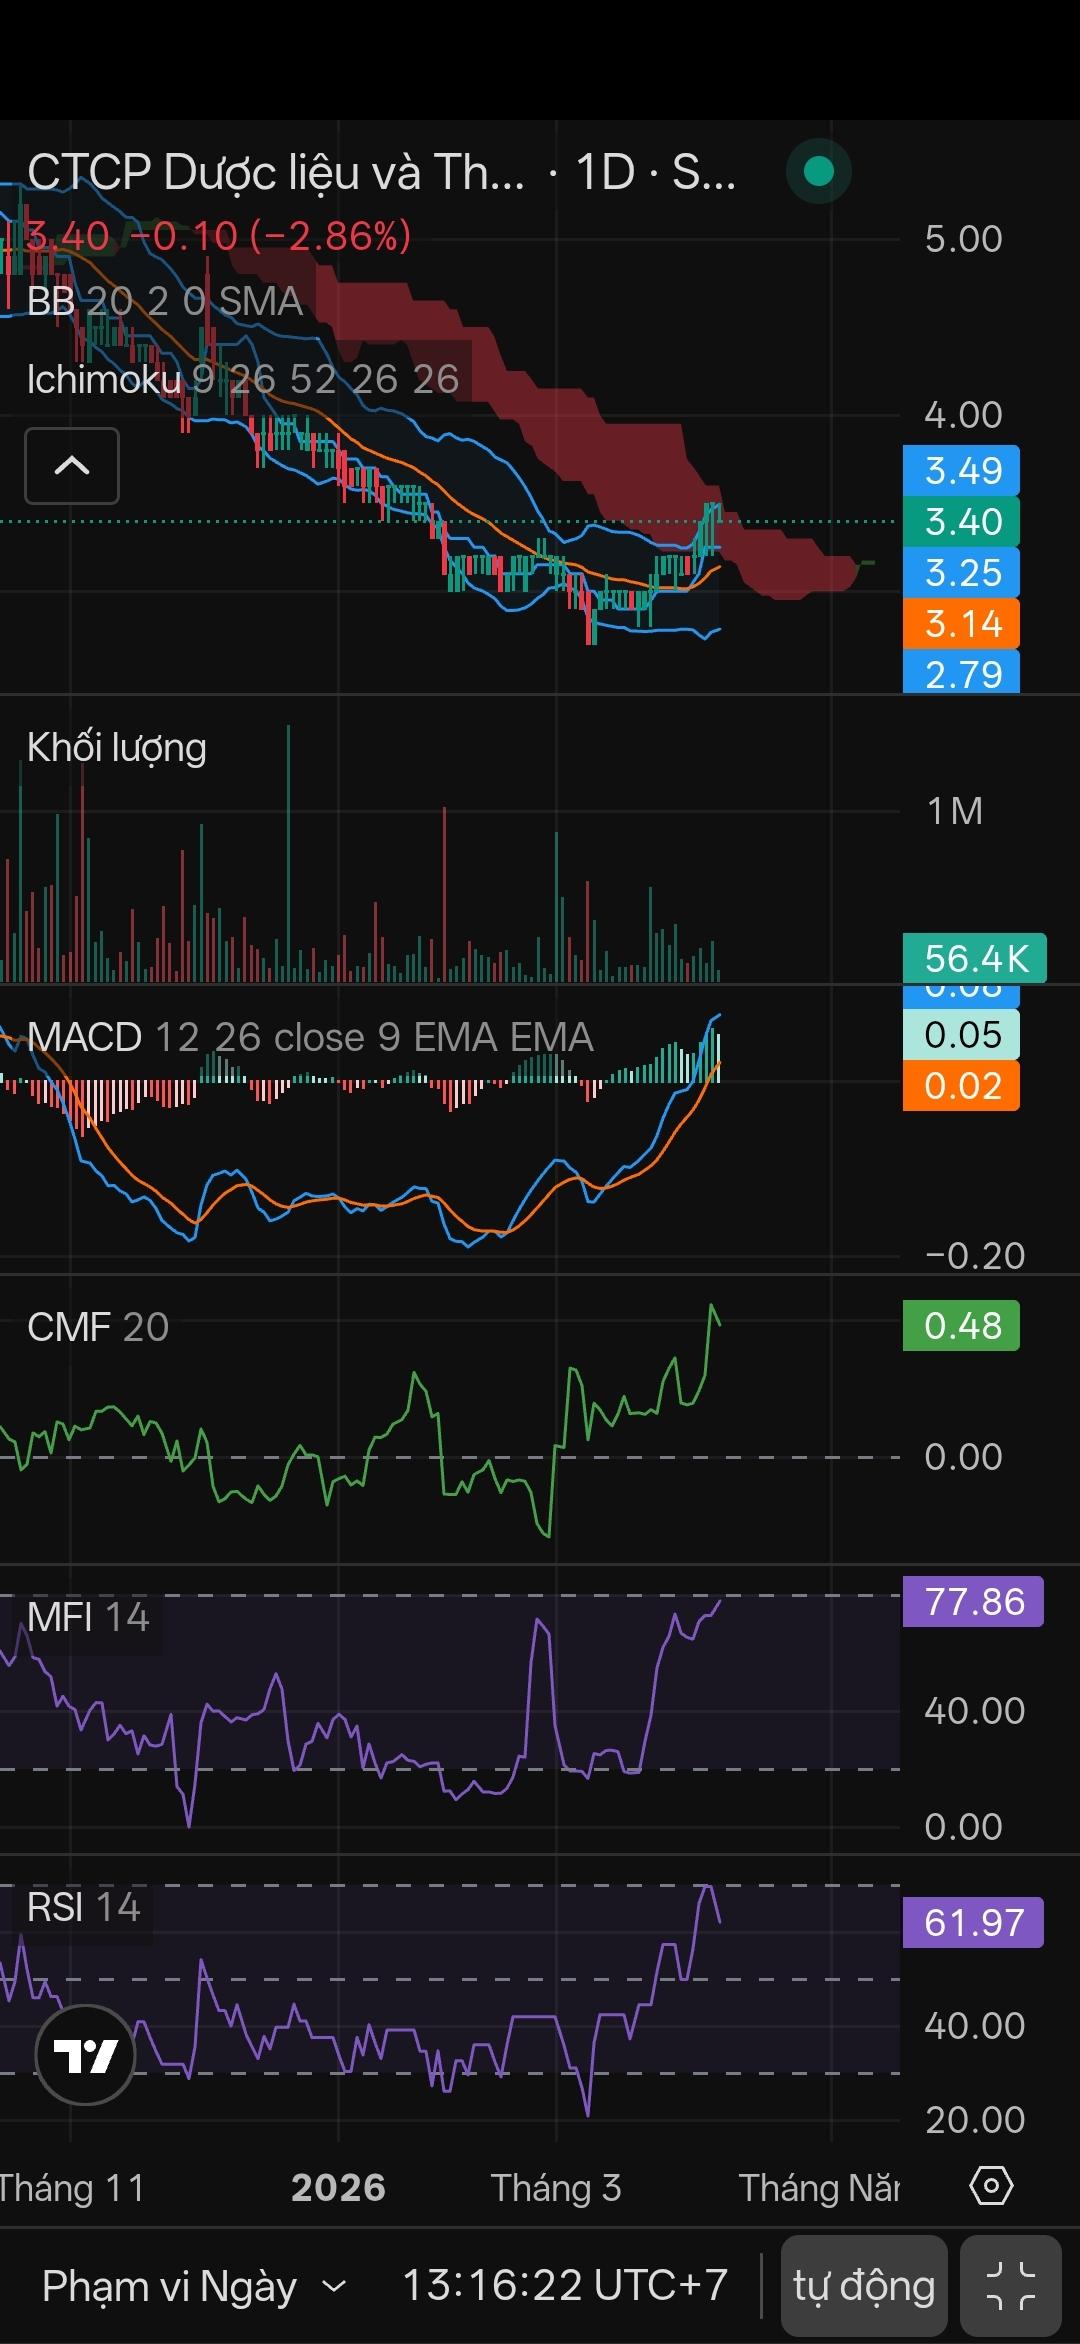Click the Tháng 3 time axis marker
This screenshot has height=2344, width=1080.
[556, 2188]
